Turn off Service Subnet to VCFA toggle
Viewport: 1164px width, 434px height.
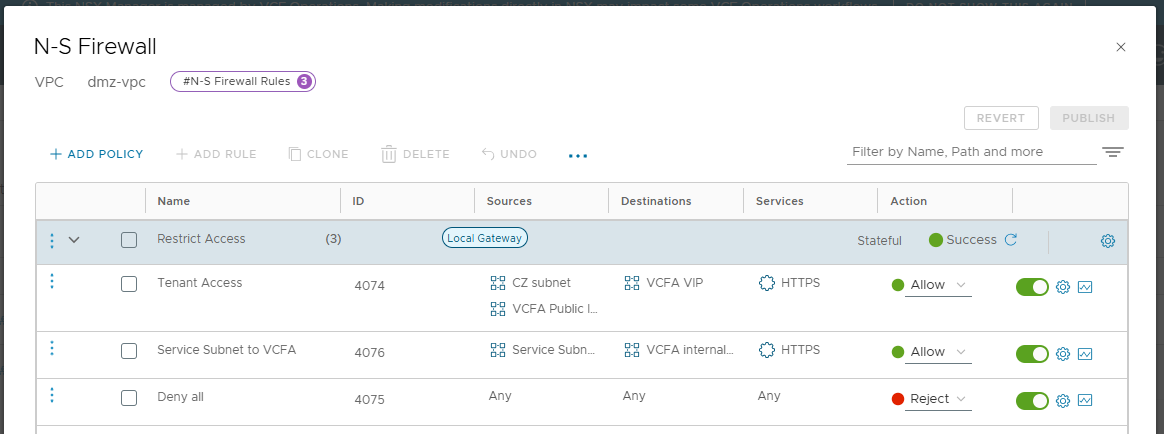click(1032, 354)
